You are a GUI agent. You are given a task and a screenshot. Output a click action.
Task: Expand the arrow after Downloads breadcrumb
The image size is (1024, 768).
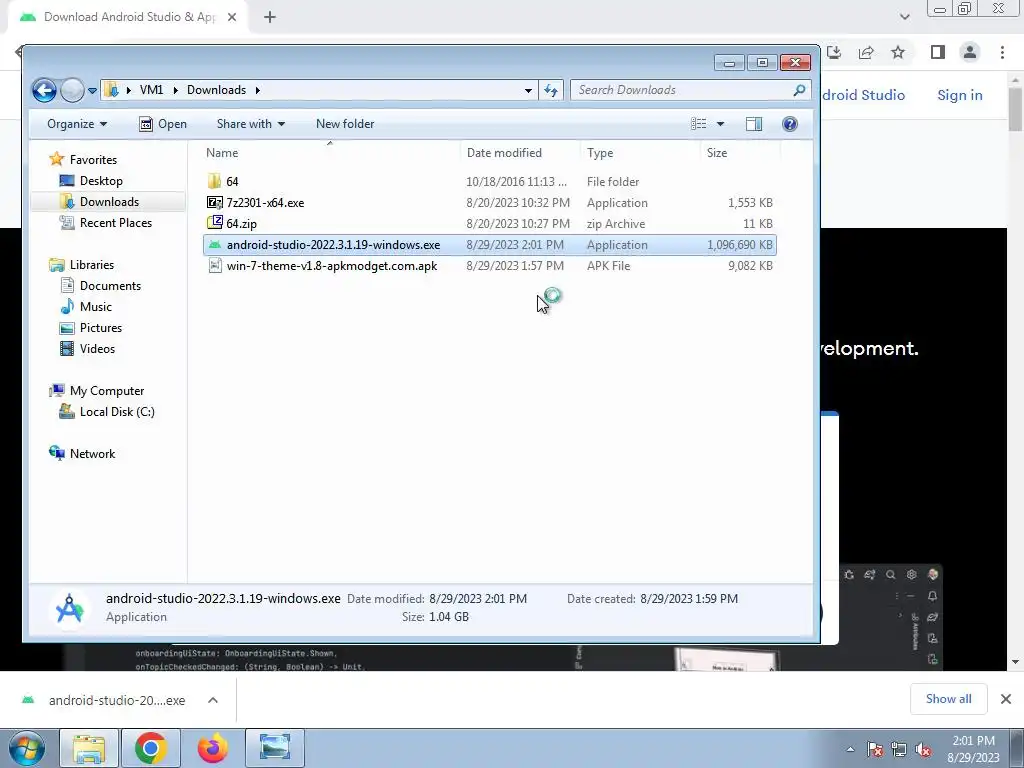click(257, 90)
